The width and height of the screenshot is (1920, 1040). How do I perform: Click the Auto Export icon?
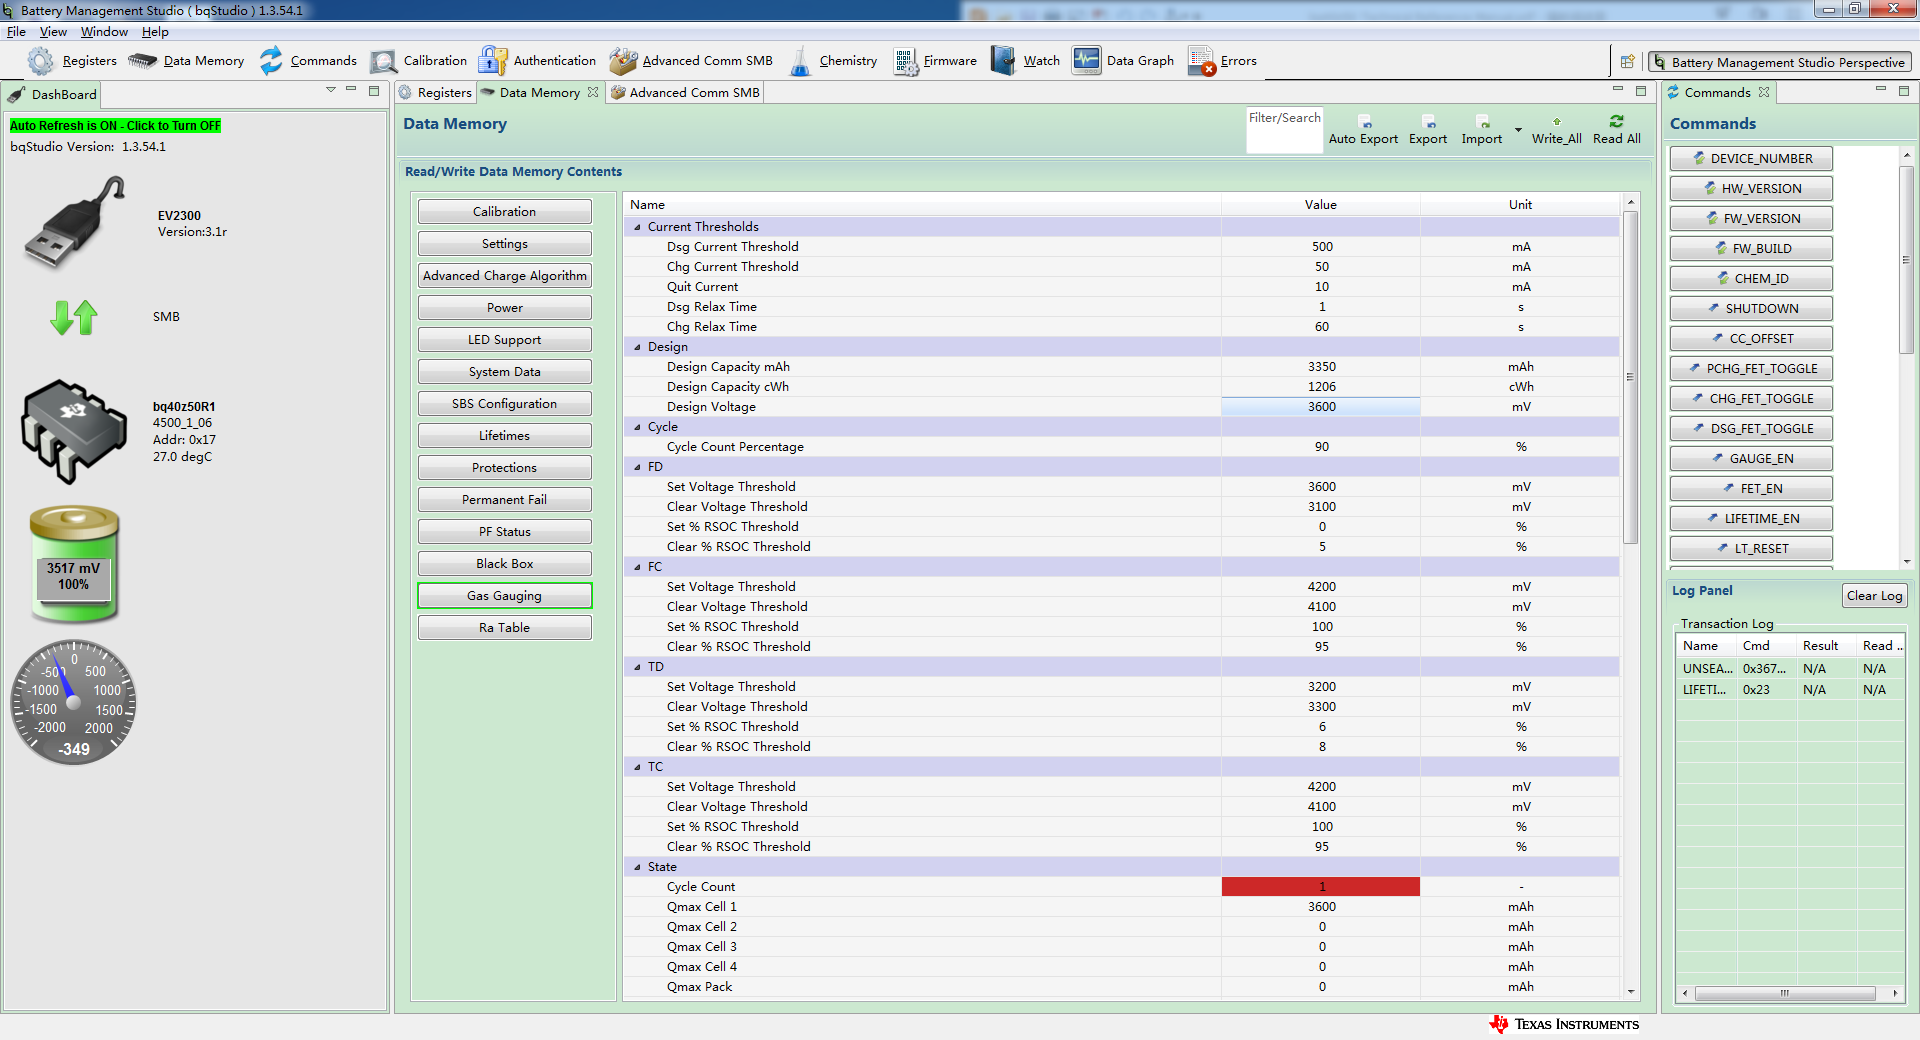[x=1364, y=122]
